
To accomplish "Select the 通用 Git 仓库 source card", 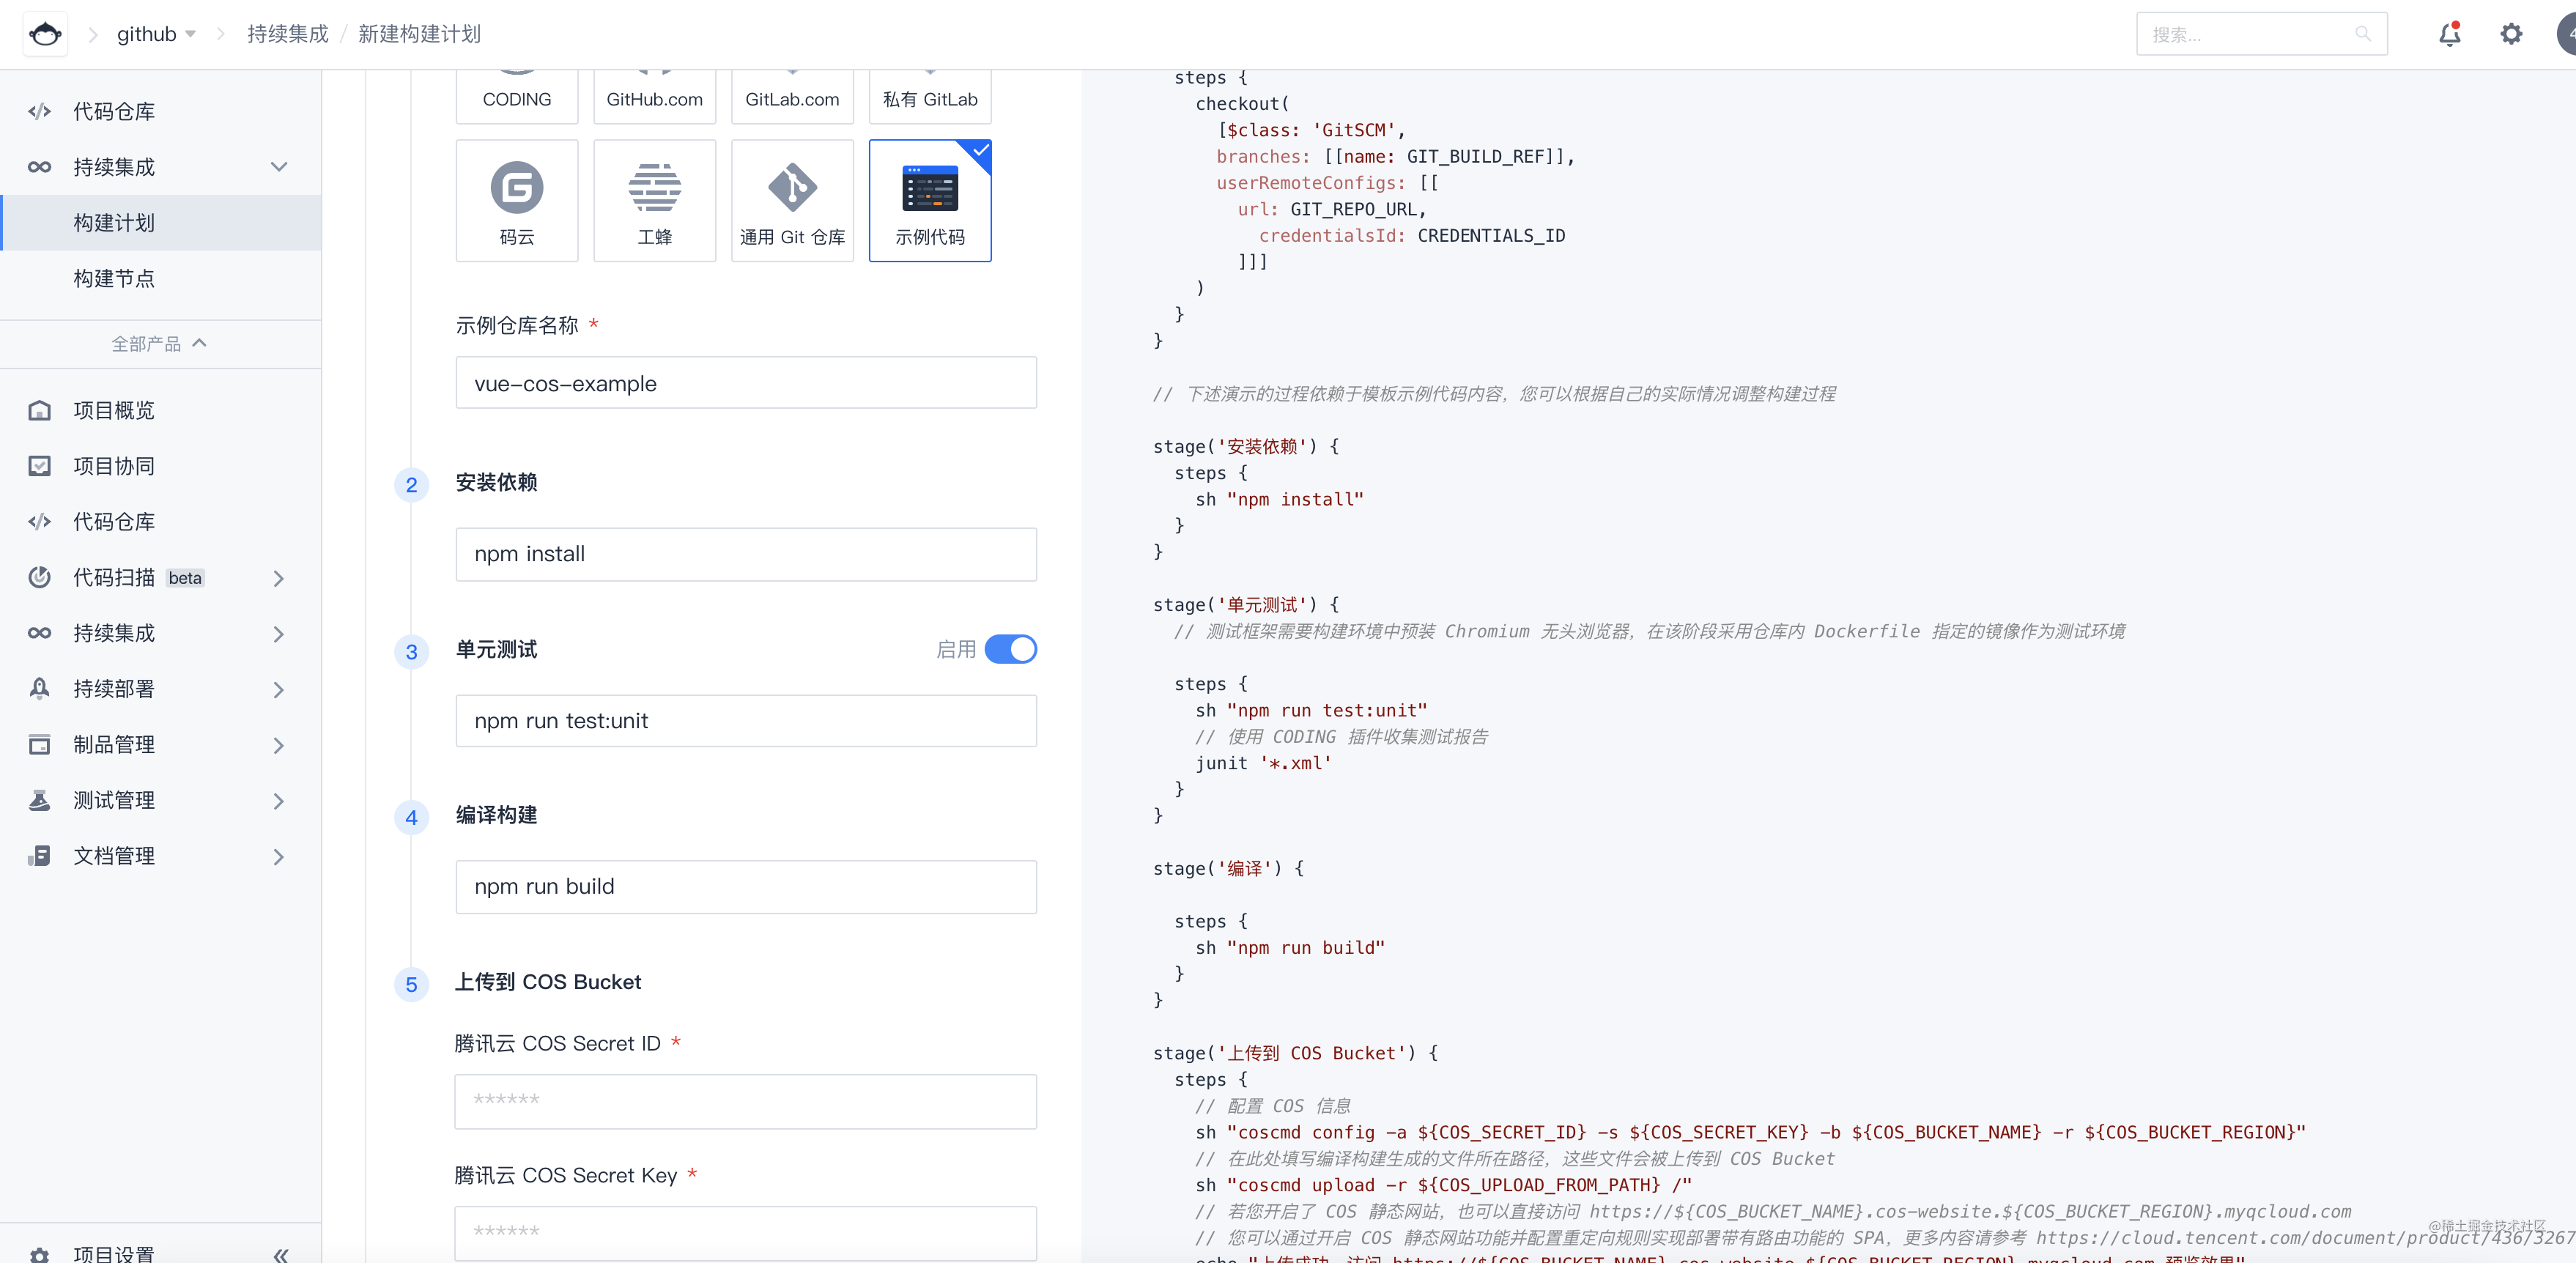I will coord(792,201).
